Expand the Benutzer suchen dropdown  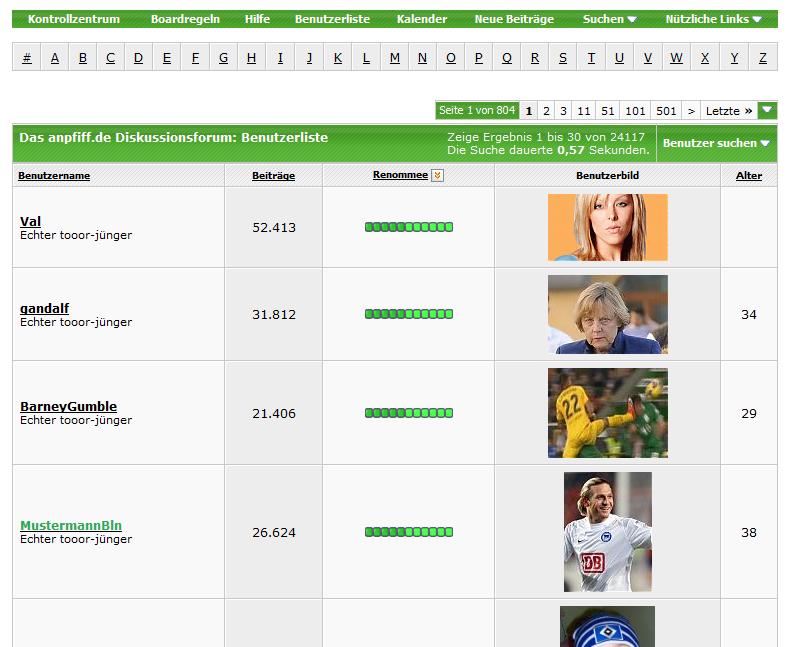pos(716,143)
